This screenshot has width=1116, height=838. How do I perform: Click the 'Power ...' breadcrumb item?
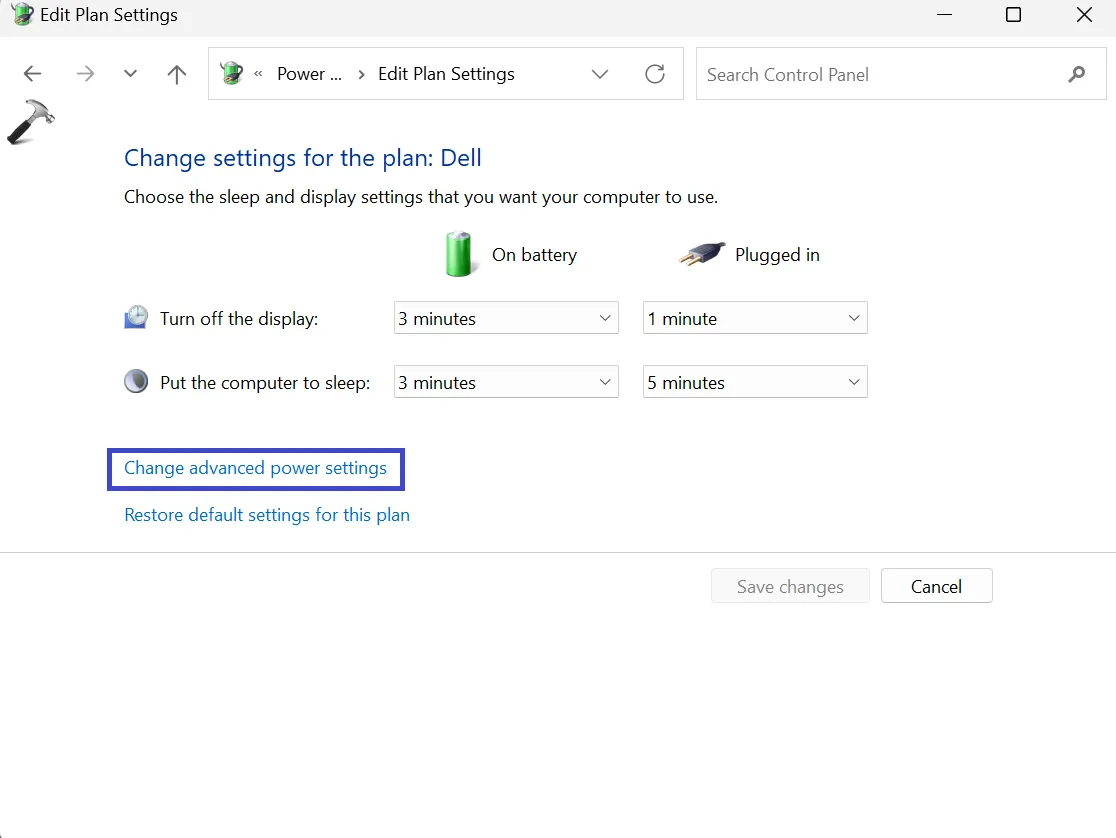[x=308, y=74]
